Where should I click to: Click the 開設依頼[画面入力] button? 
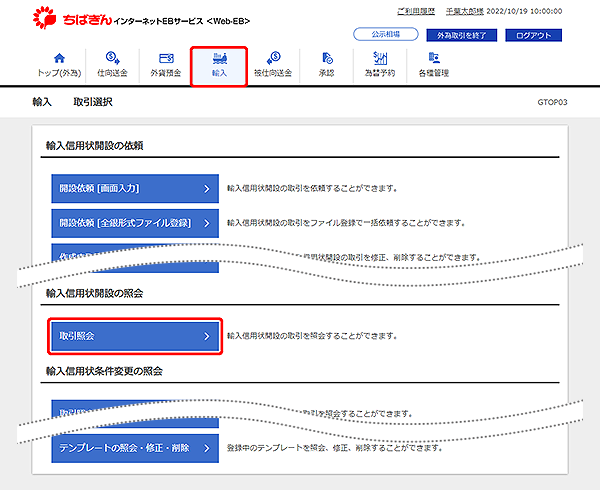click(135, 189)
